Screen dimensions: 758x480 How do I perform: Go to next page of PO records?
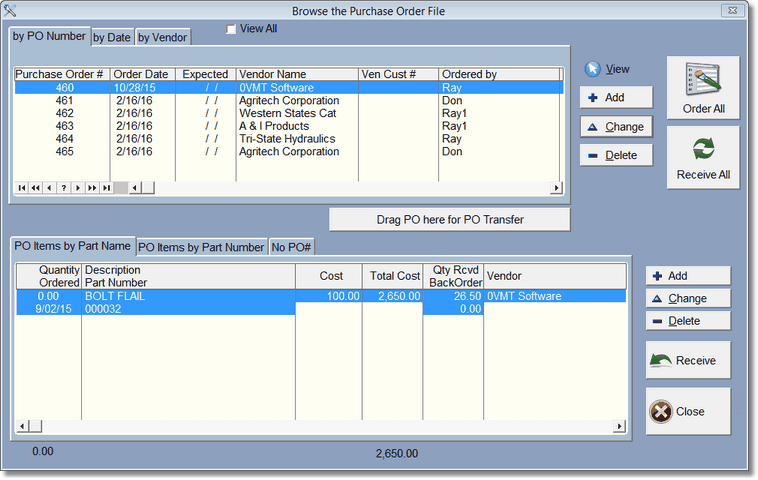pyautogui.click(x=92, y=188)
